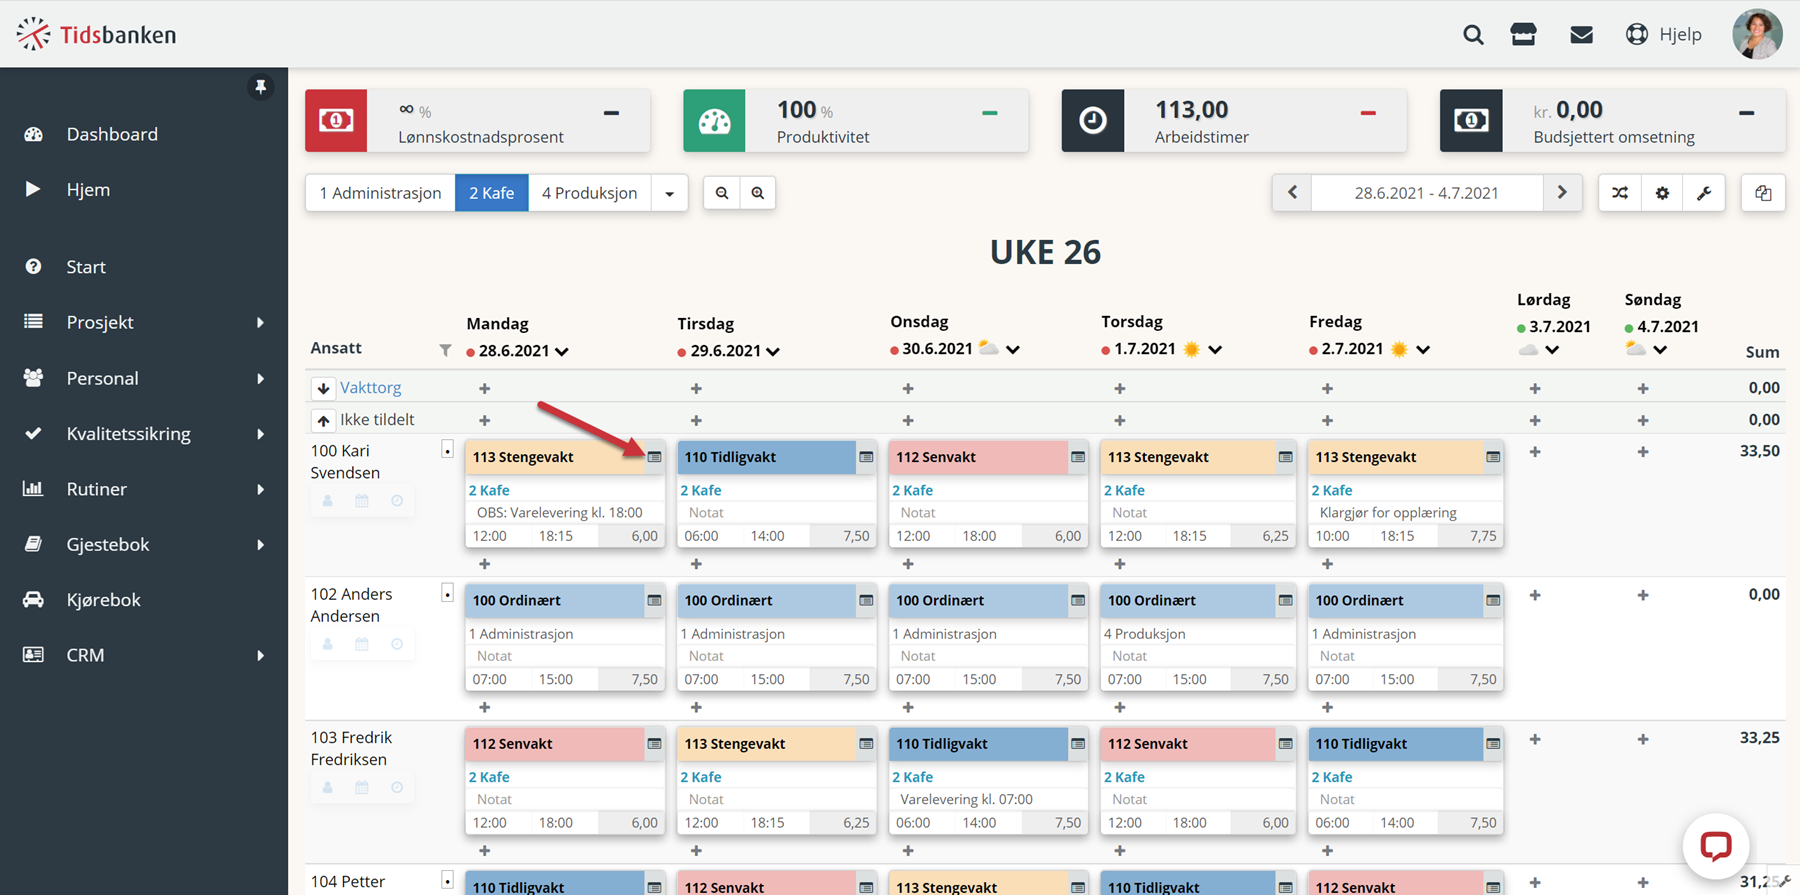Go to the next week
This screenshot has width=1800, height=895.
1562,193
